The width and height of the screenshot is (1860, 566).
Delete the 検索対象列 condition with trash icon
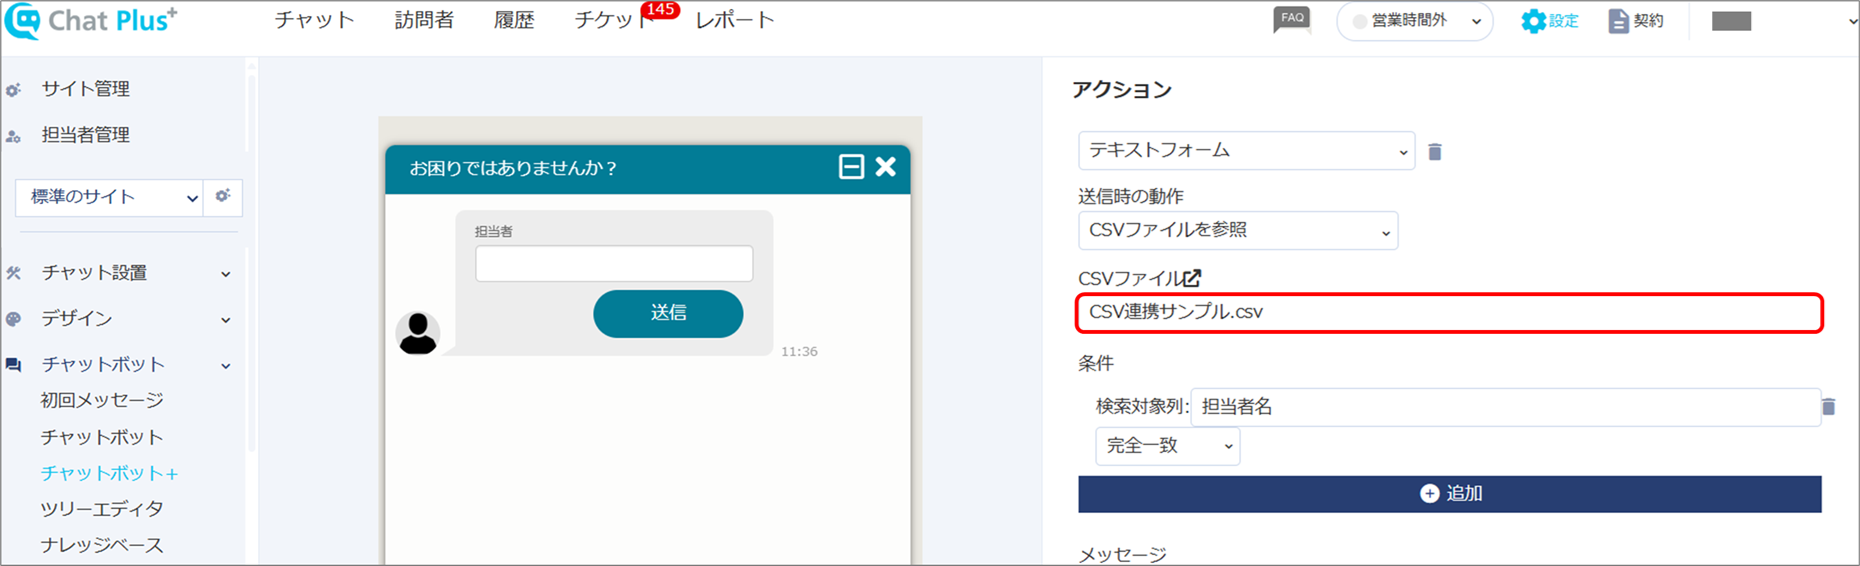click(1828, 406)
